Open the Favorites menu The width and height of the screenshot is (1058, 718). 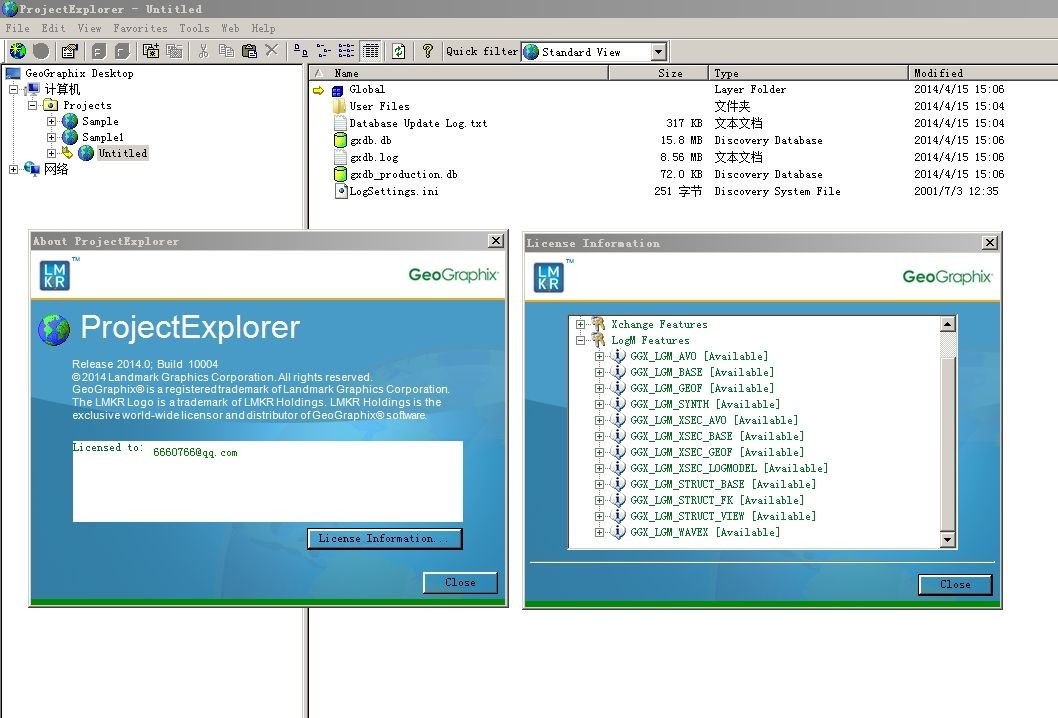coord(140,28)
